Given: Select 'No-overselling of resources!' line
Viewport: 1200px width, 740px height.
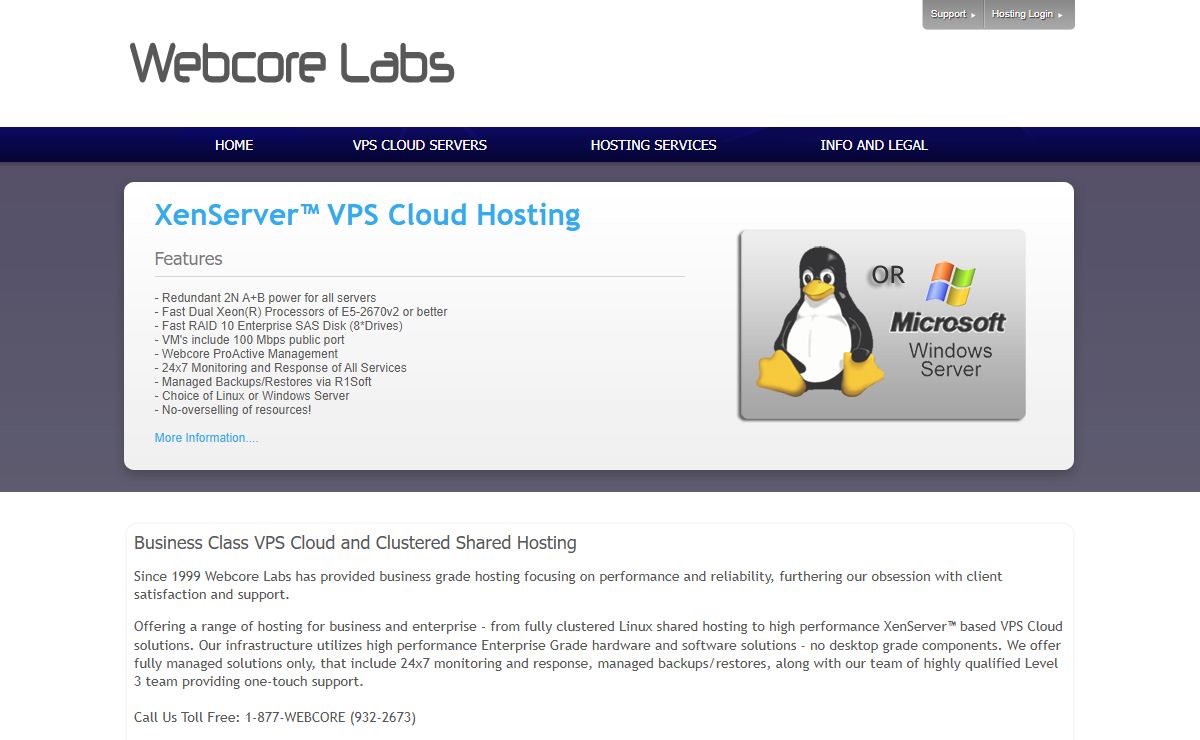Looking at the screenshot, I should 233,410.
